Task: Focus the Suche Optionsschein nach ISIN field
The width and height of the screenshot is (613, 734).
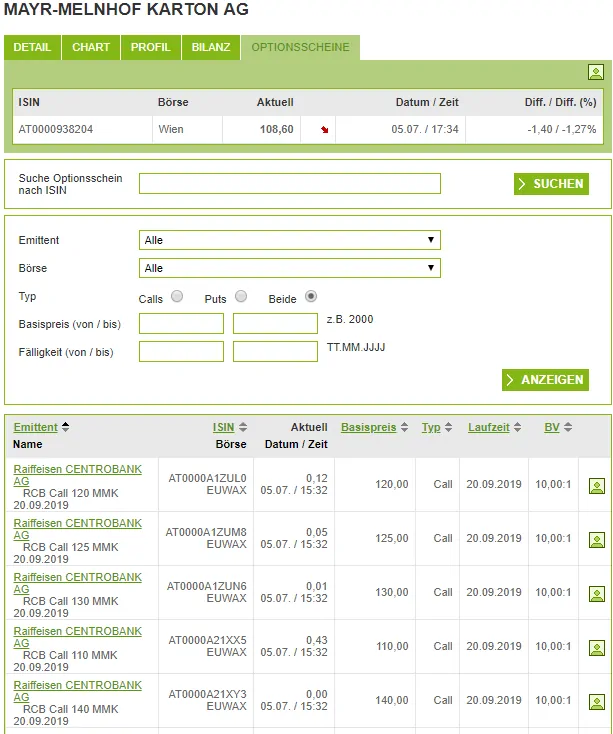Action: [290, 184]
